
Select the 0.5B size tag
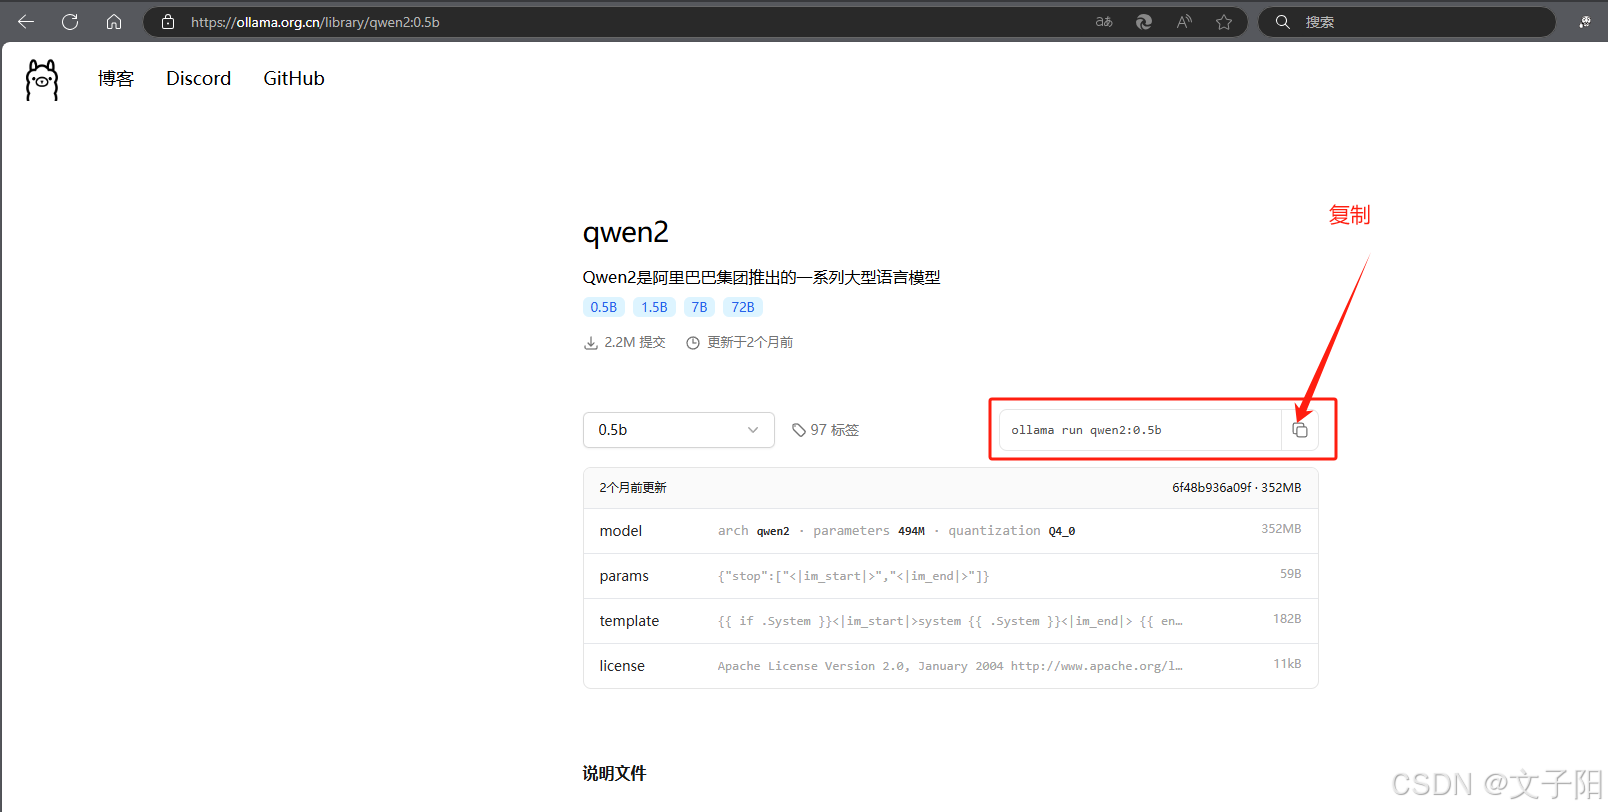click(604, 307)
